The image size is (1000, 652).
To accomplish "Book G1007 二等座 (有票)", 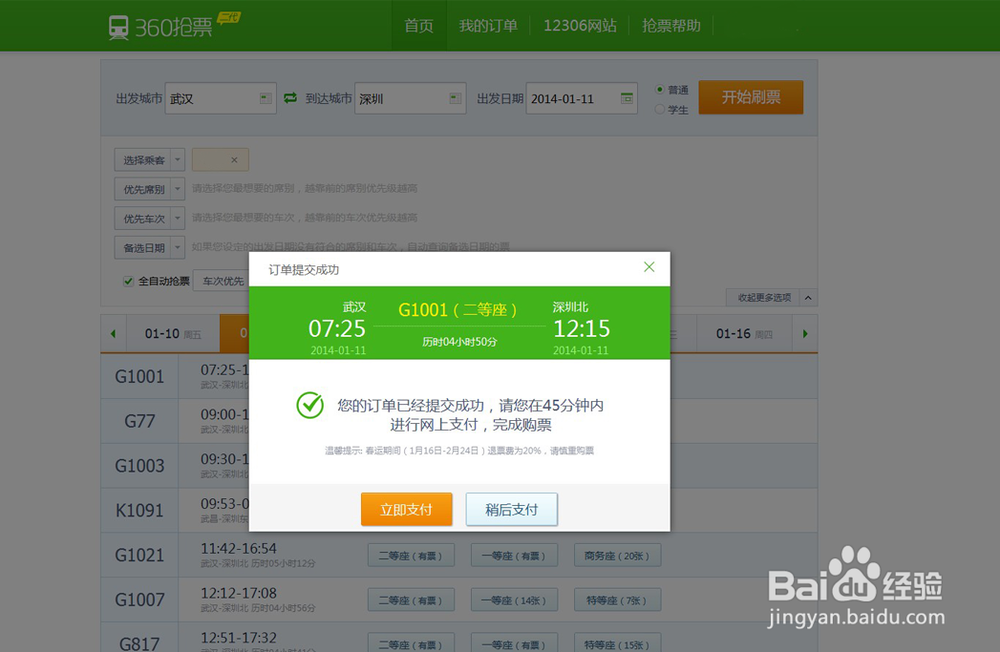I will click(x=412, y=600).
